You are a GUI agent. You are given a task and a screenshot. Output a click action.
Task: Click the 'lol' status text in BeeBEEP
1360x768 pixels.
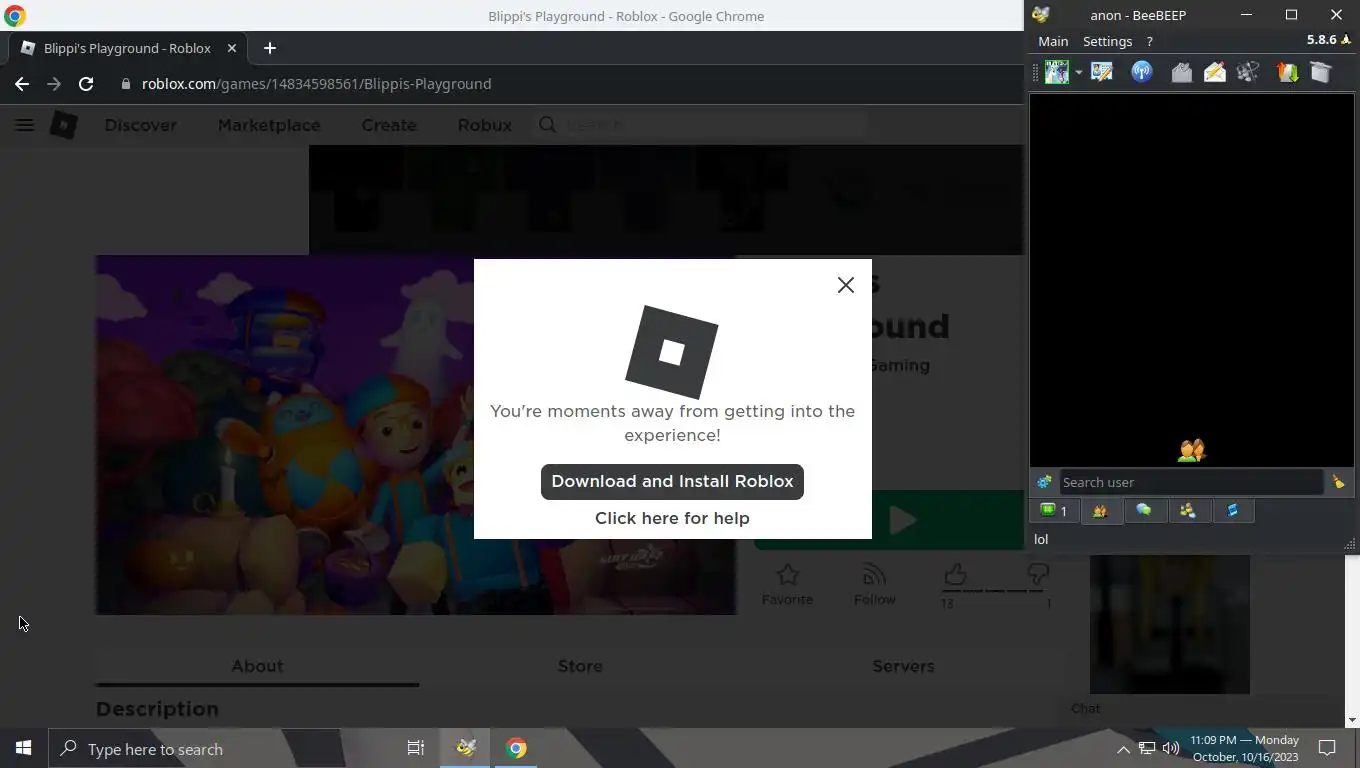1041,539
